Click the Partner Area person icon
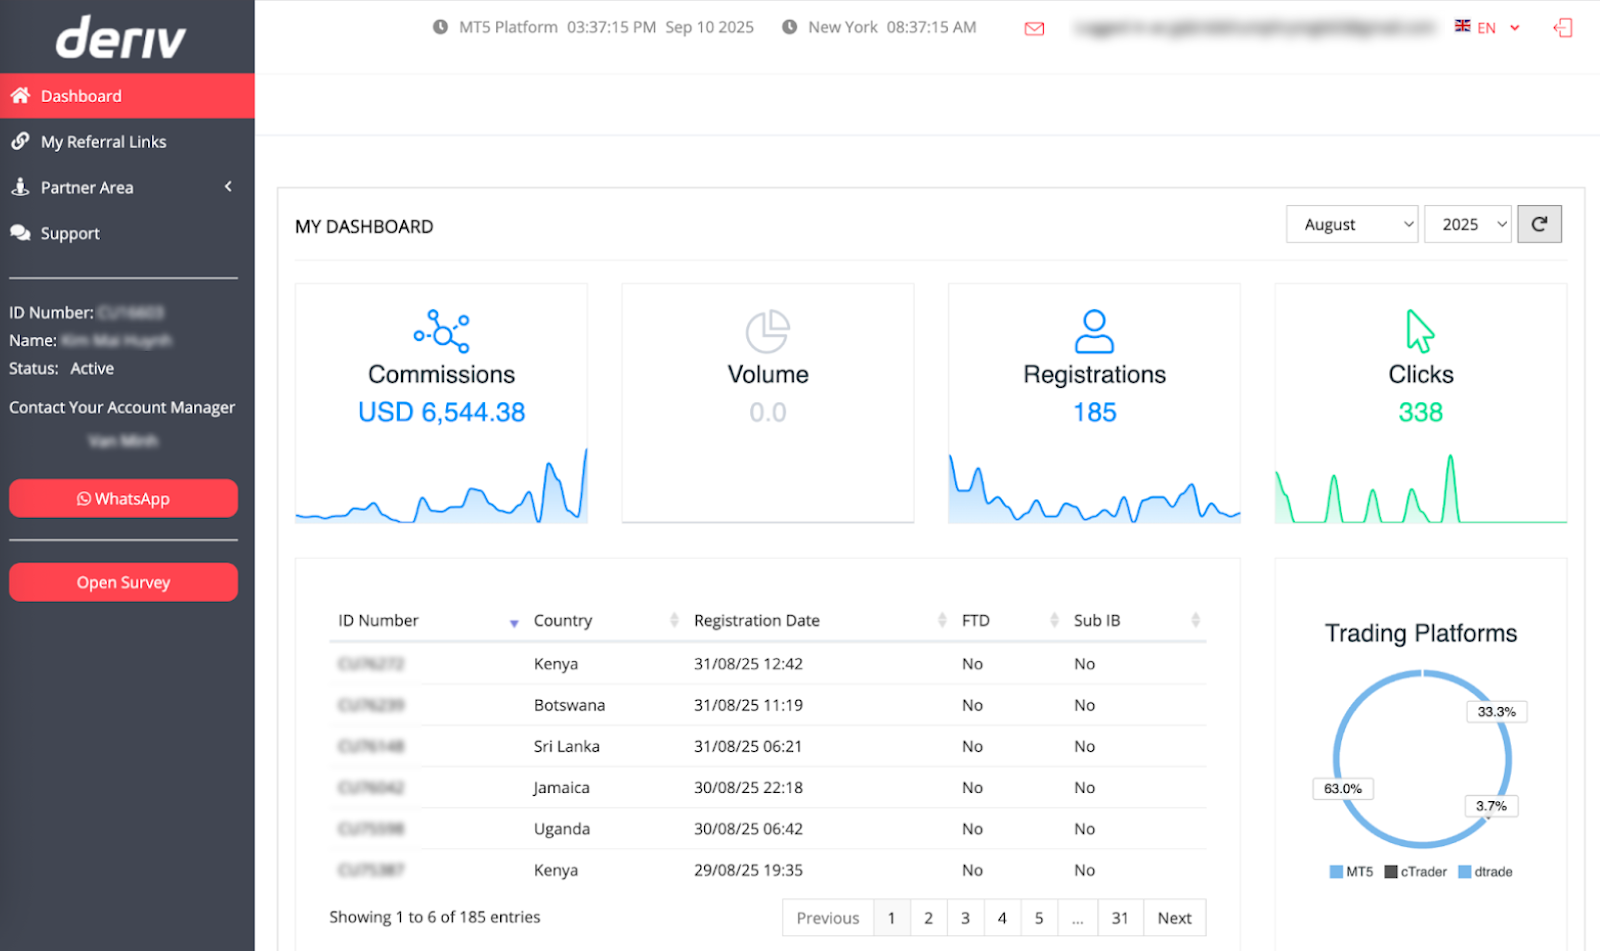 click(x=20, y=187)
